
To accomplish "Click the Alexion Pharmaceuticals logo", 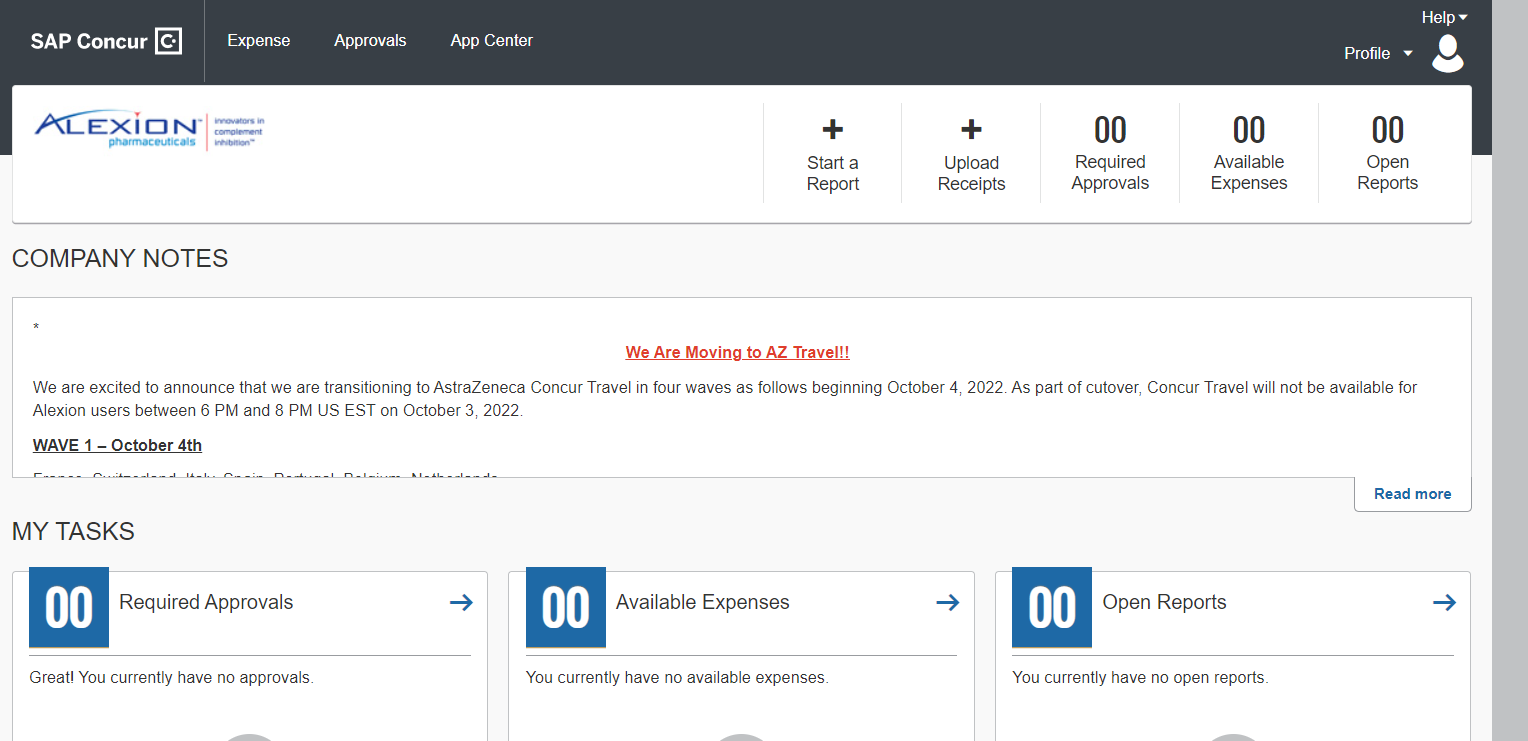I will [x=149, y=130].
